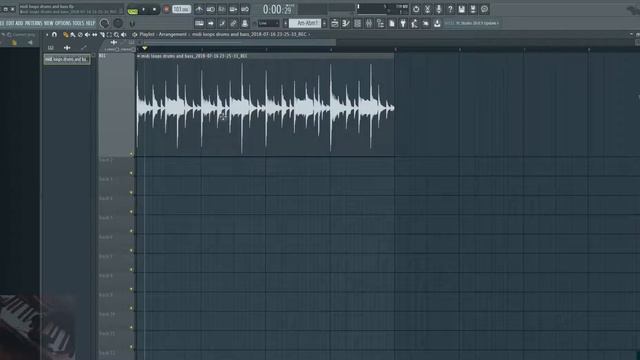Mute Track 7 with its green dot
The image size is (640, 360).
[131, 269]
